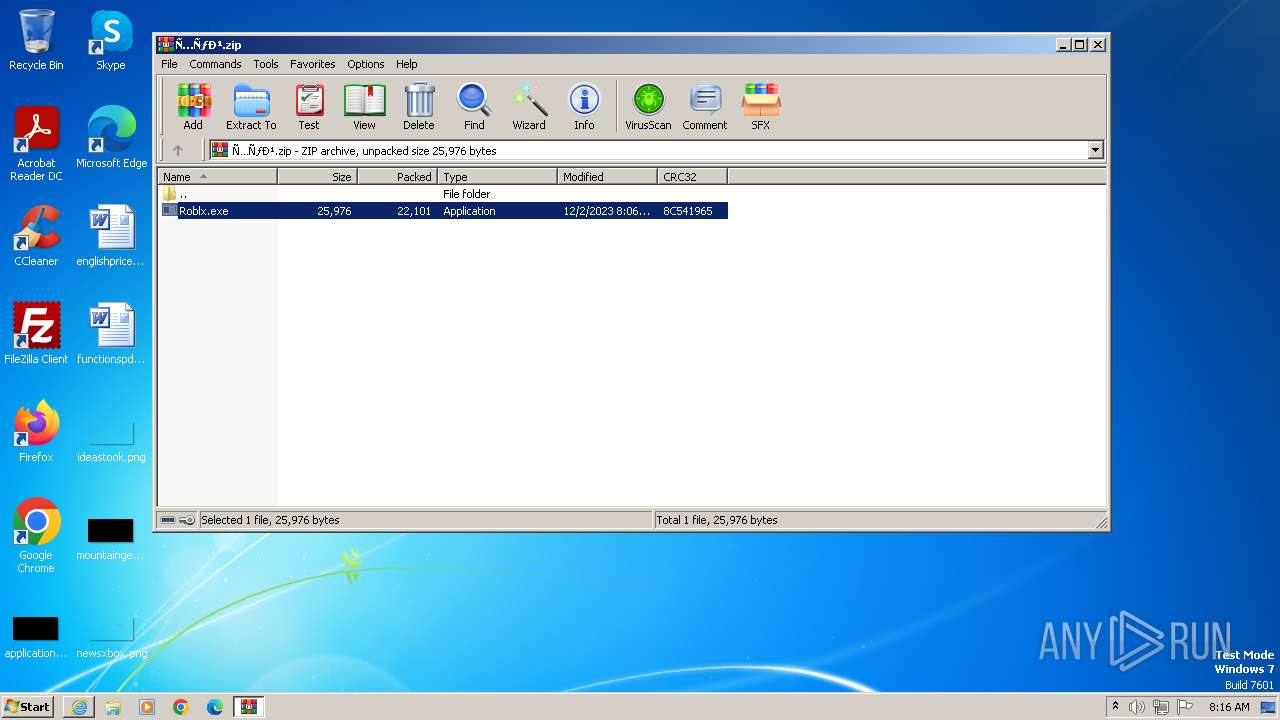1280x720 pixels.
Task: Select the functionspd Word document
Action: coord(111,334)
